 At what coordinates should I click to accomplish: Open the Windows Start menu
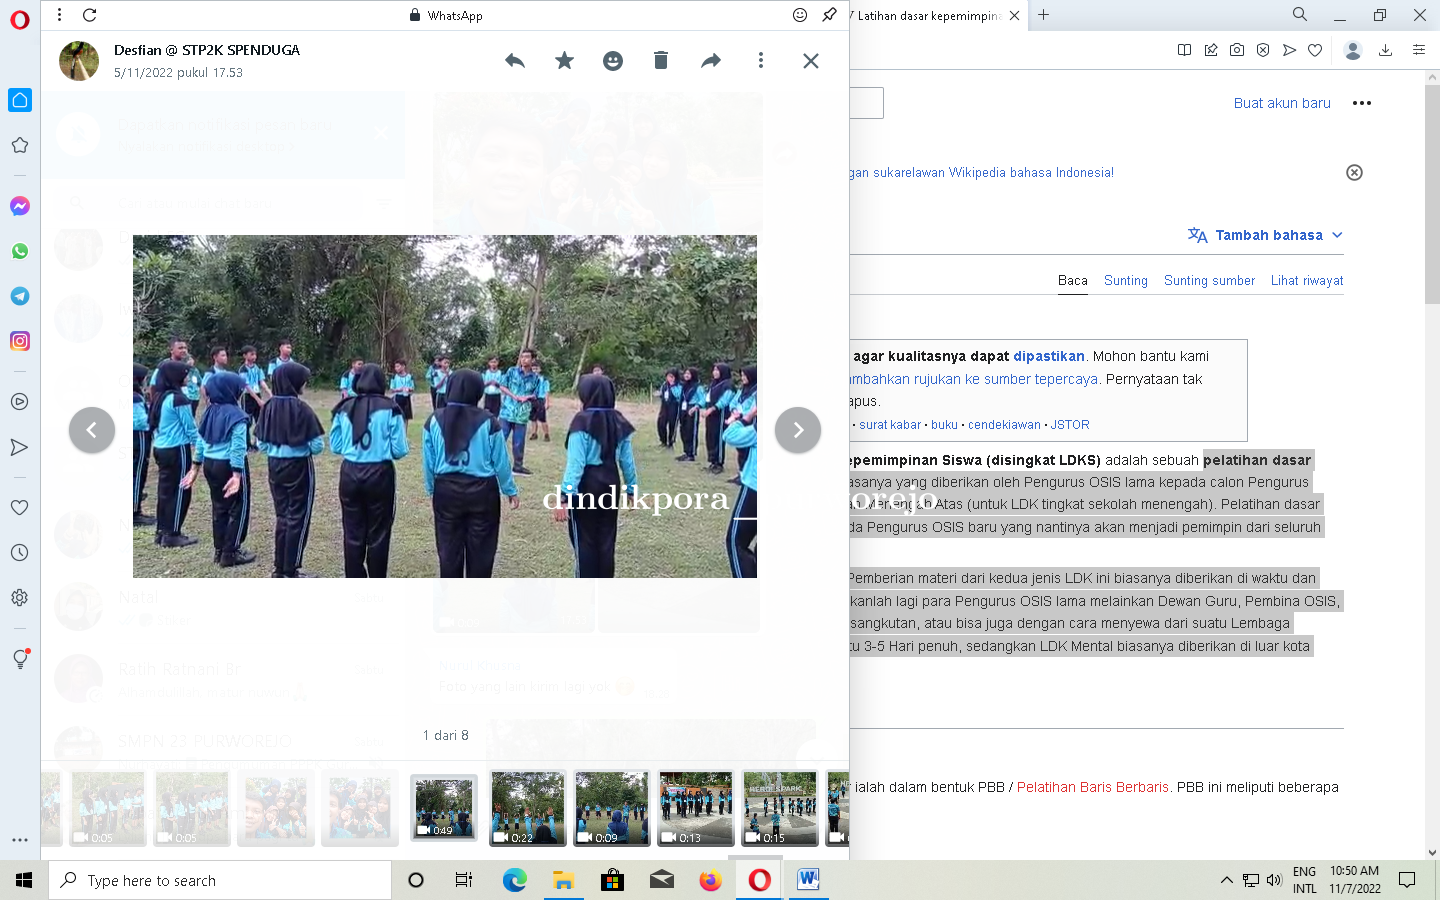tap(24, 880)
